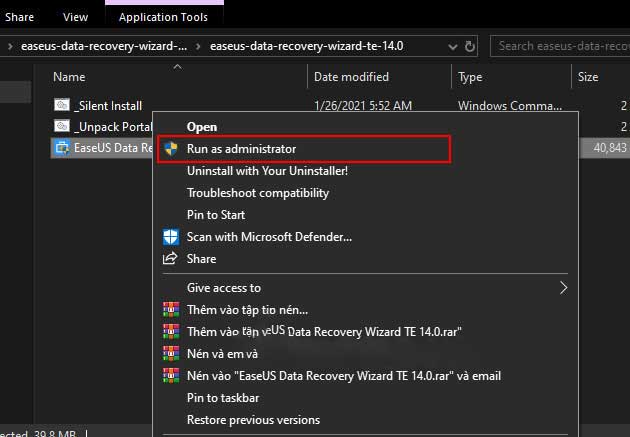
Task: Choose Pin to Start
Action: tap(216, 214)
